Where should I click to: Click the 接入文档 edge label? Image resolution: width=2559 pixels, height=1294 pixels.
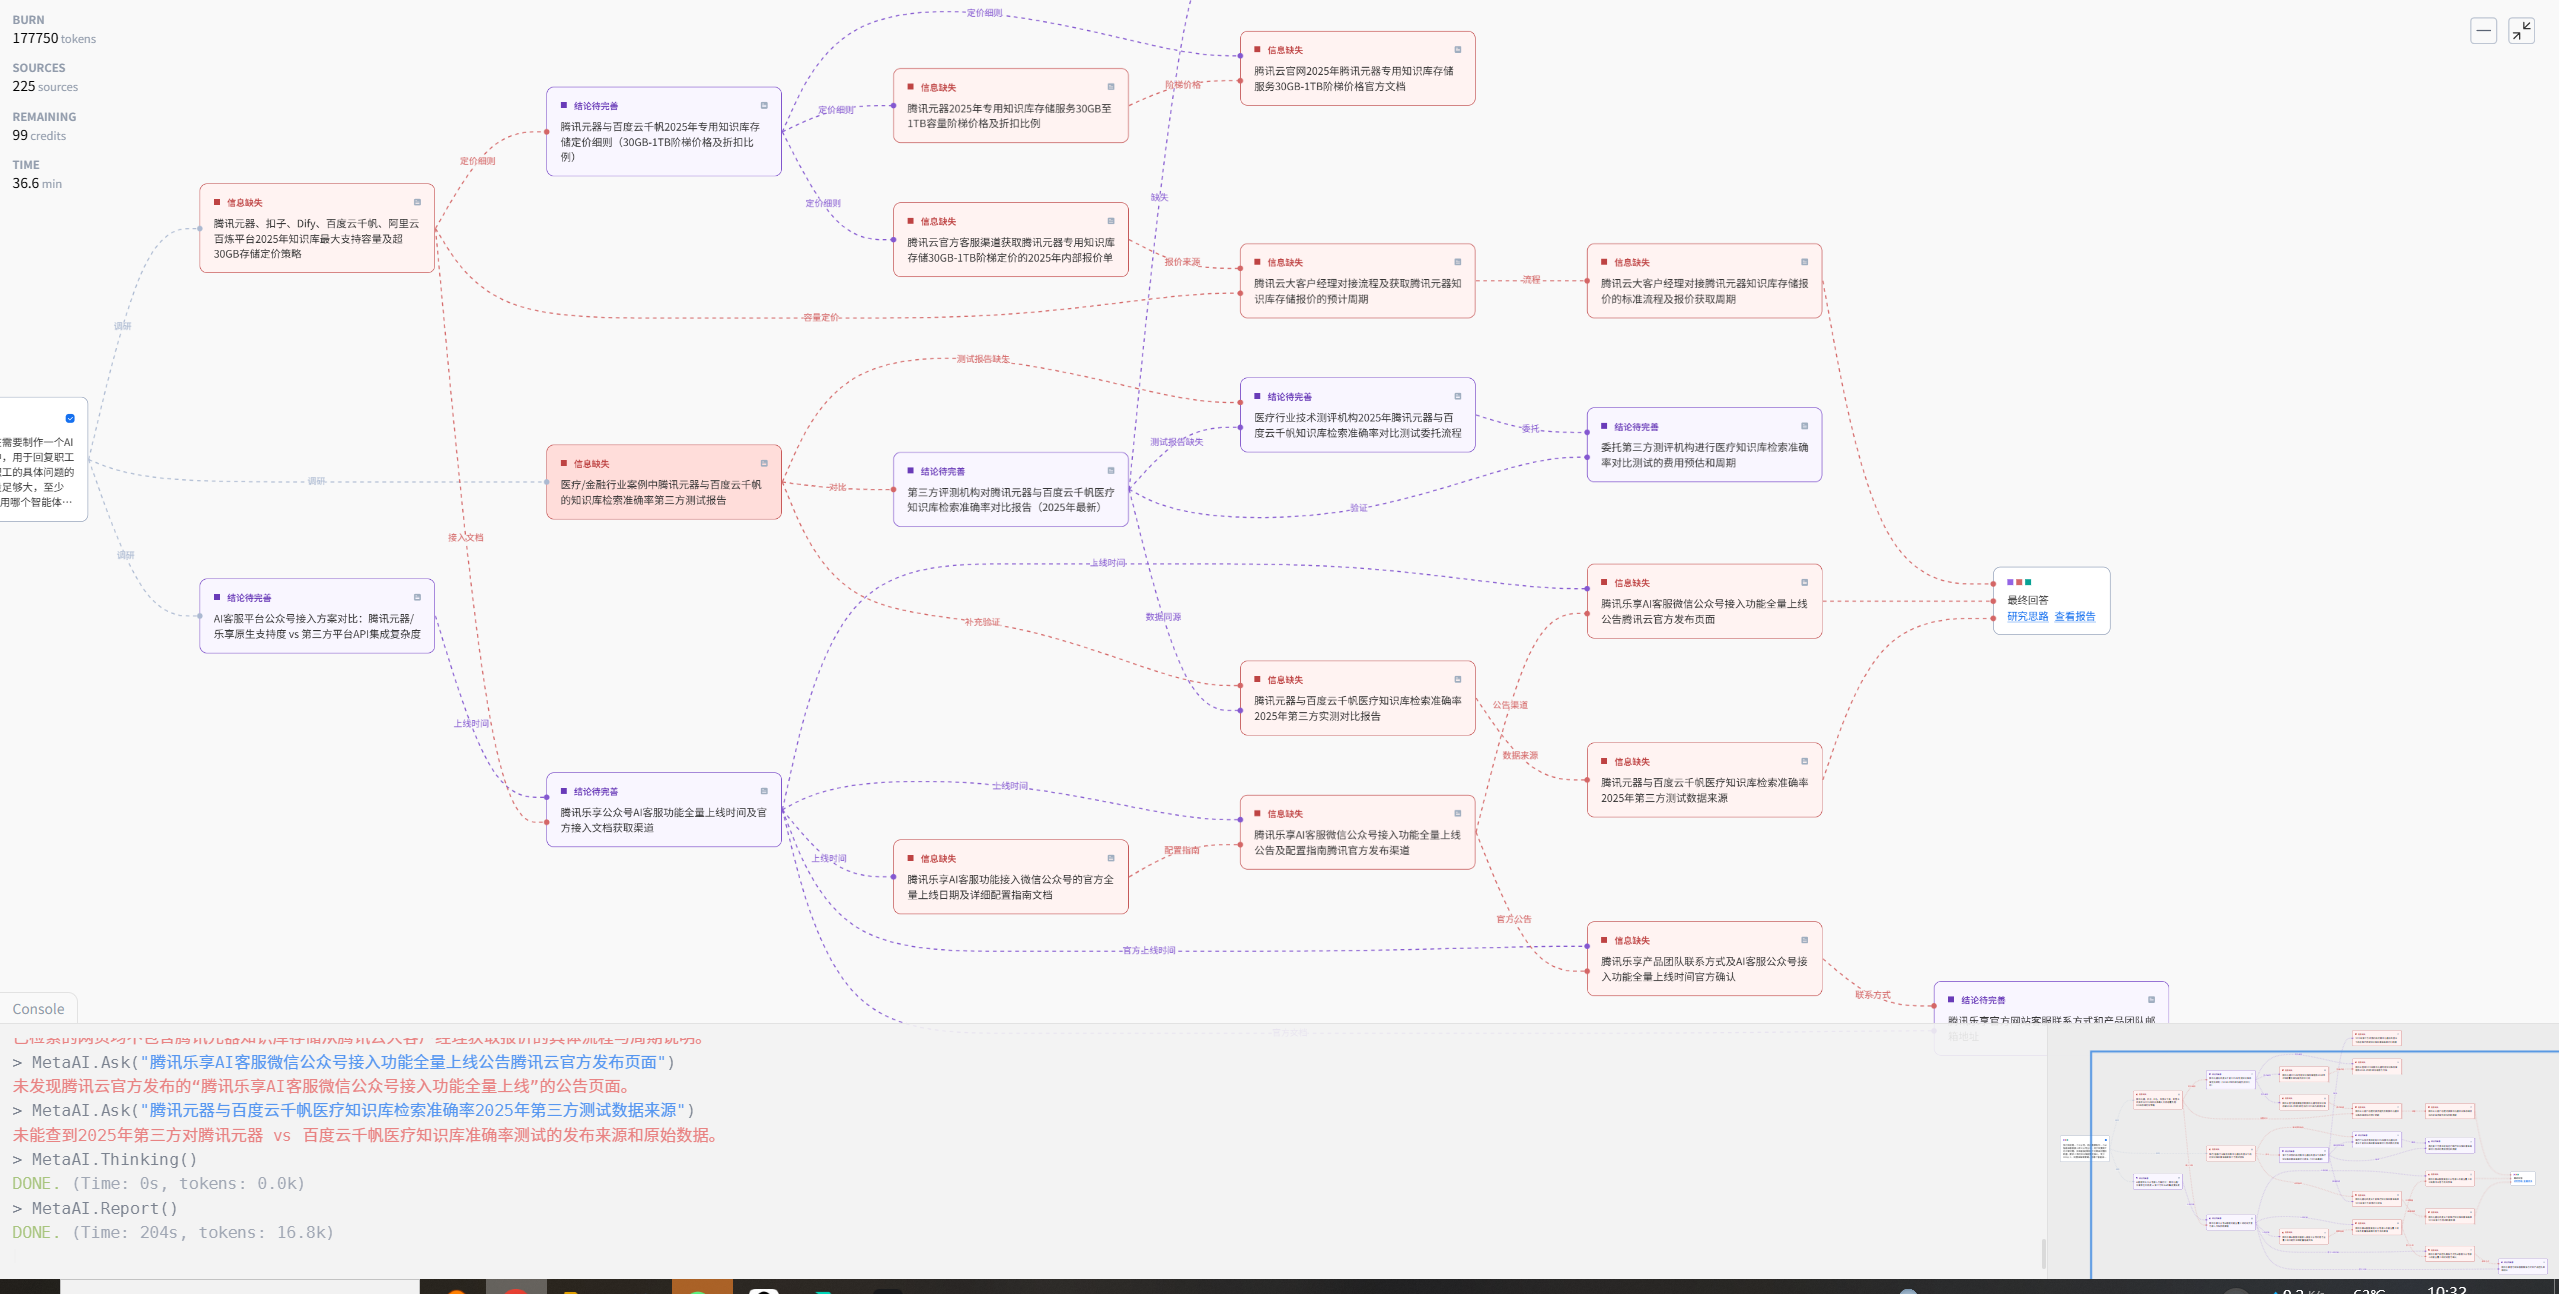[x=465, y=538]
